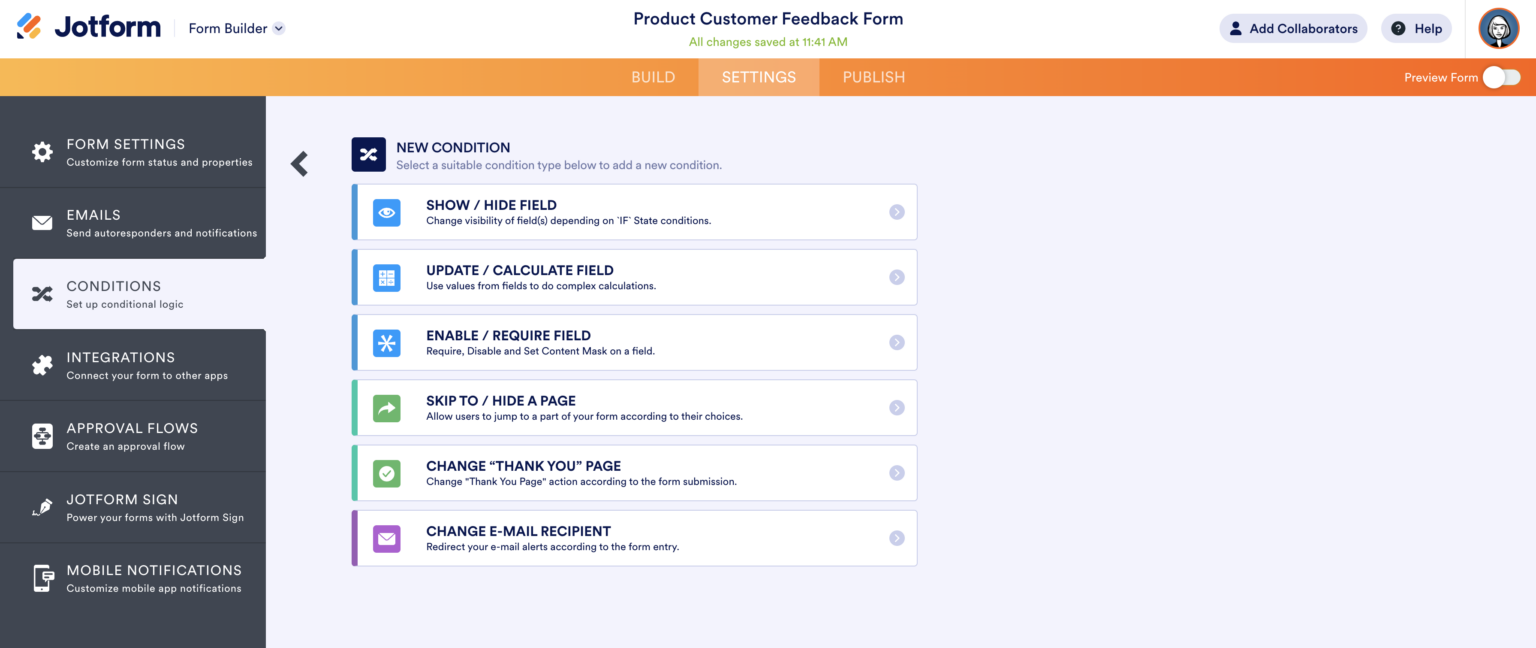The width and height of the screenshot is (1536, 648).
Task: Click the Form Settings gear icon
Action: point(42,151)
